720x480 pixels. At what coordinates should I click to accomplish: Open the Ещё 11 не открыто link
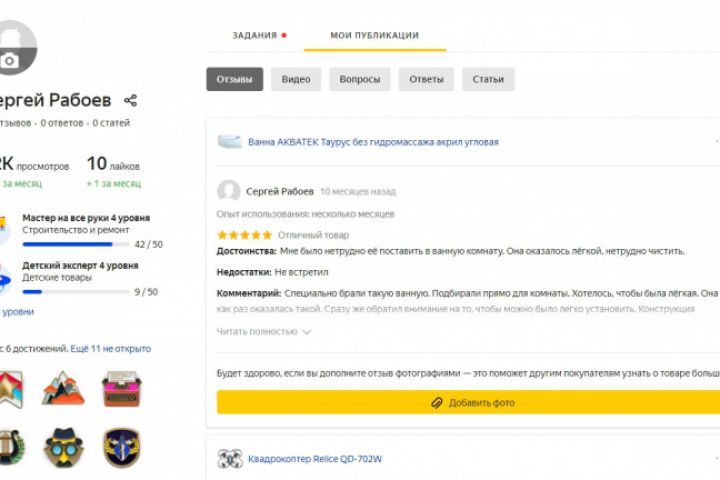[111, 349]
